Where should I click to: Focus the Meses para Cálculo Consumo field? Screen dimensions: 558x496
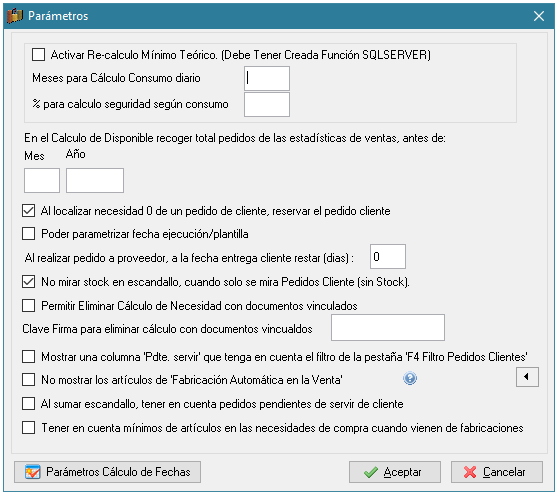pyautogui.click(x=267, y=78)
